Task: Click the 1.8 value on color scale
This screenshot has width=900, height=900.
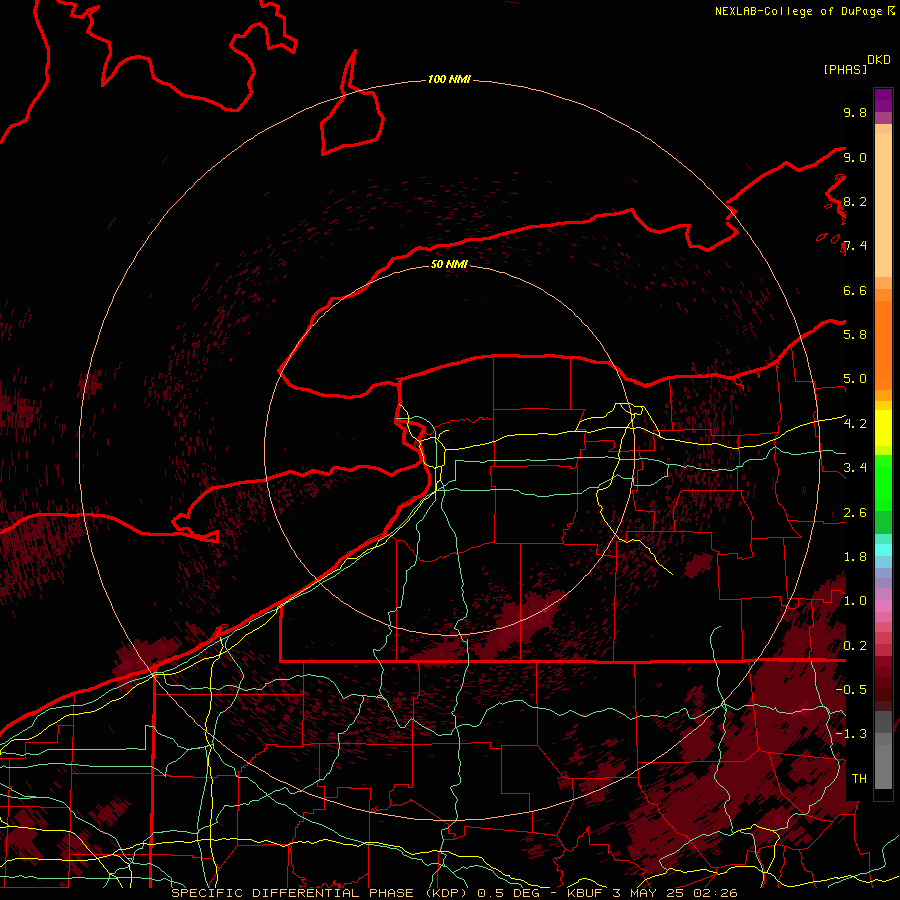Action: pyautogui.click(x=855, y=557)
